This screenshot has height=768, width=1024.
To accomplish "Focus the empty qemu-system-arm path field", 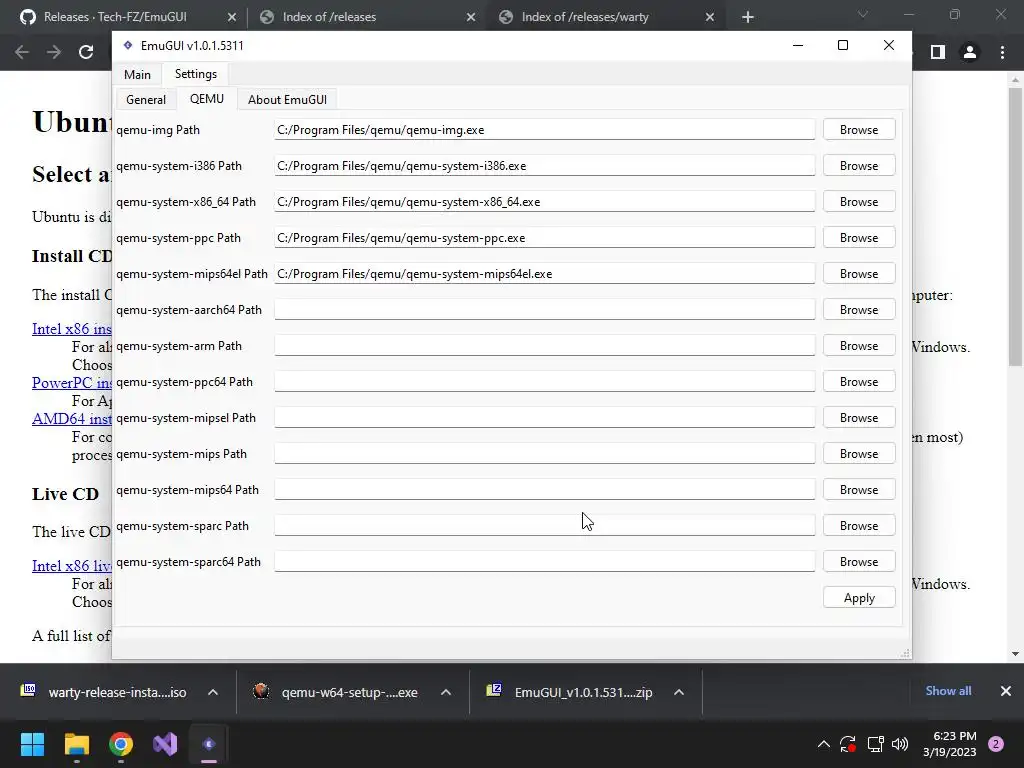I will pos(545,345).
